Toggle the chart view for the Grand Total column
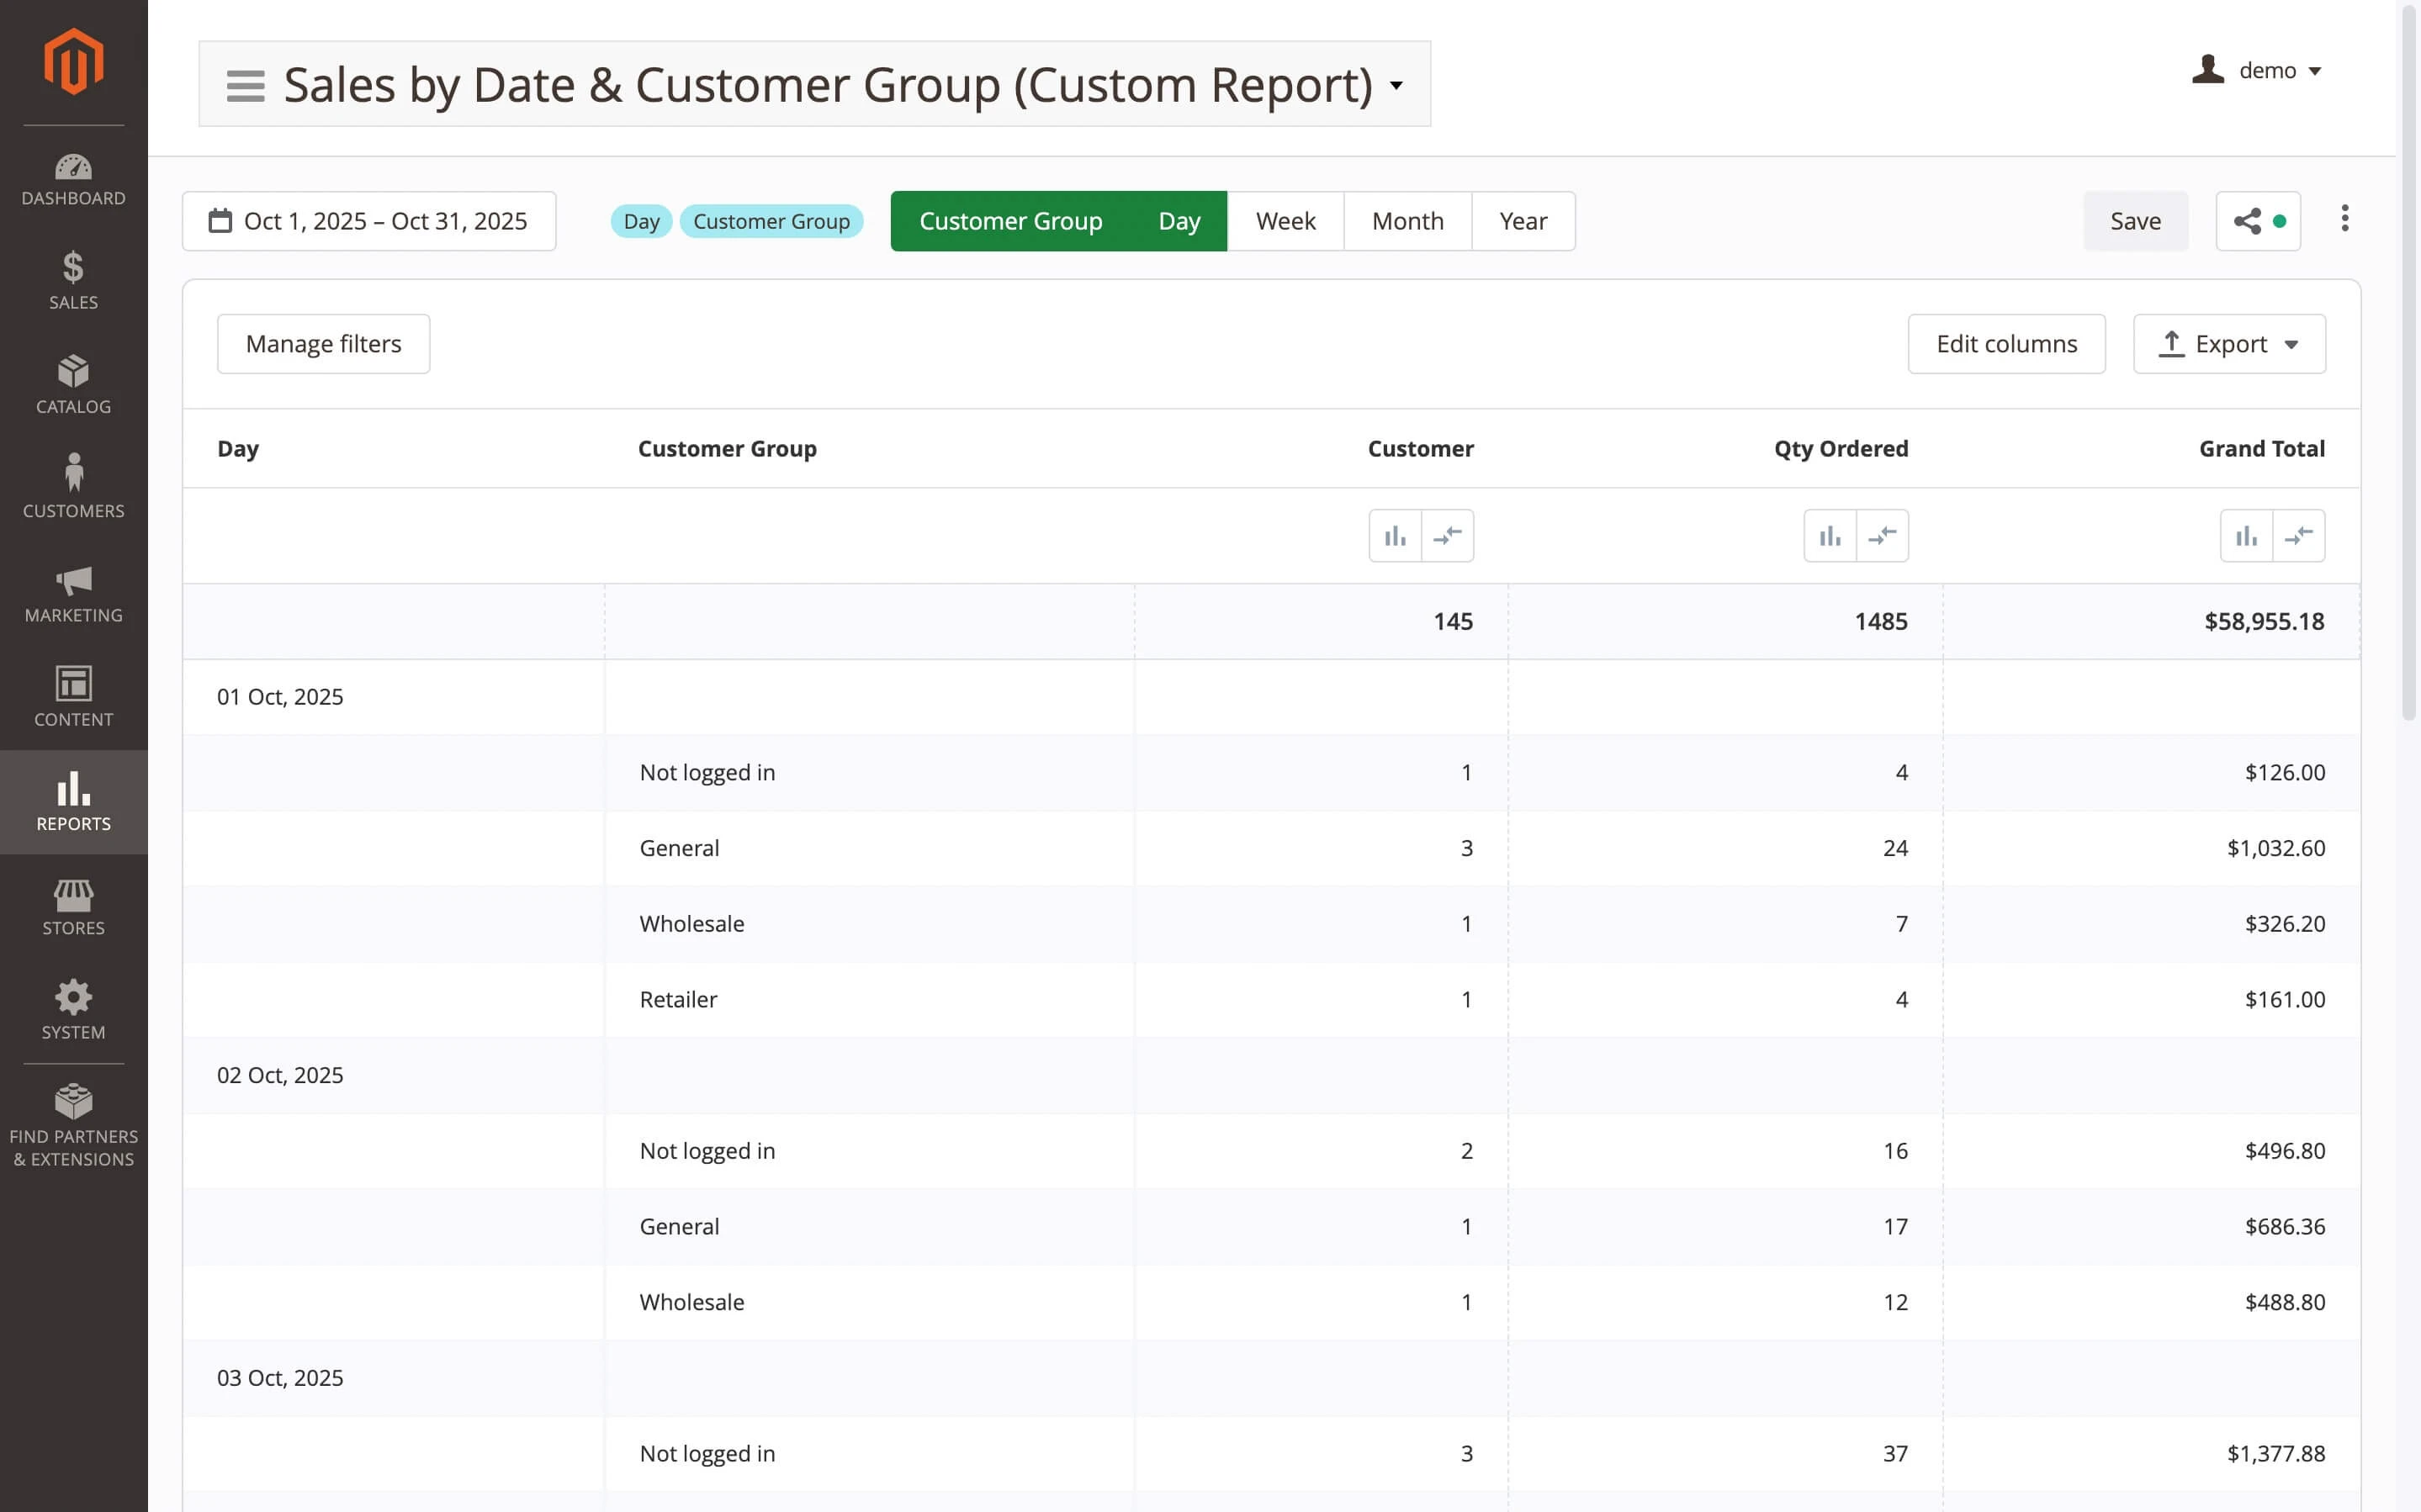Viewport: 2421px width, 1512px height. 2245,535
